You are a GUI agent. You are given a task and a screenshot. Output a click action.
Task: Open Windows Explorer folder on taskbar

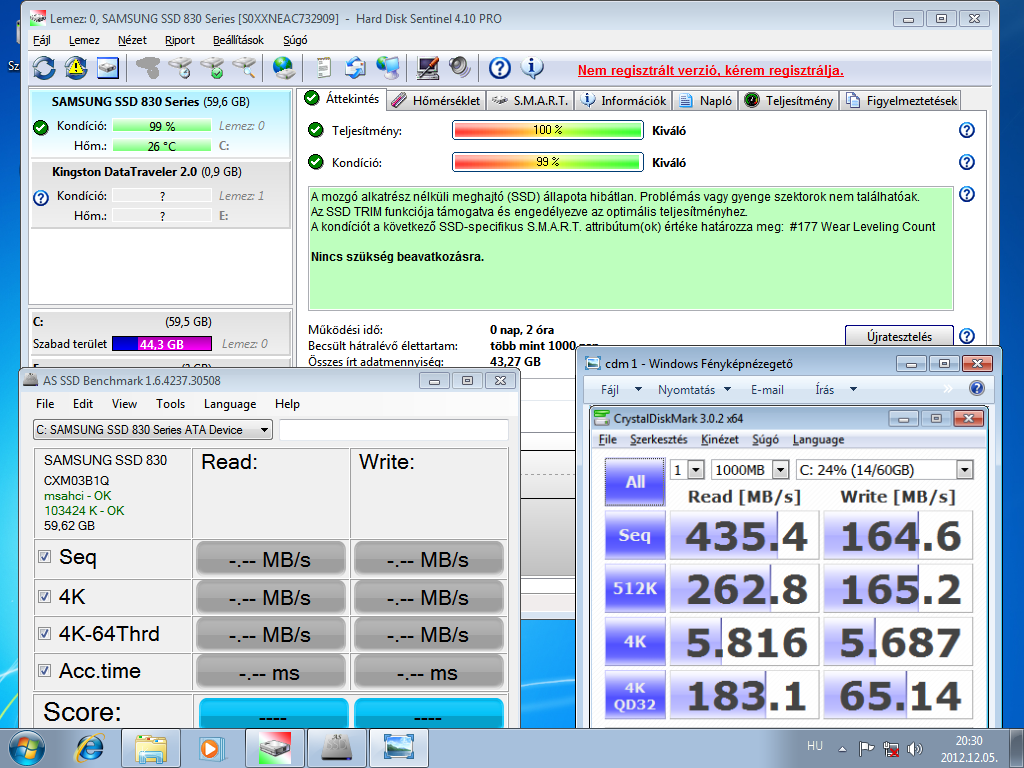(x=151, y=748)
